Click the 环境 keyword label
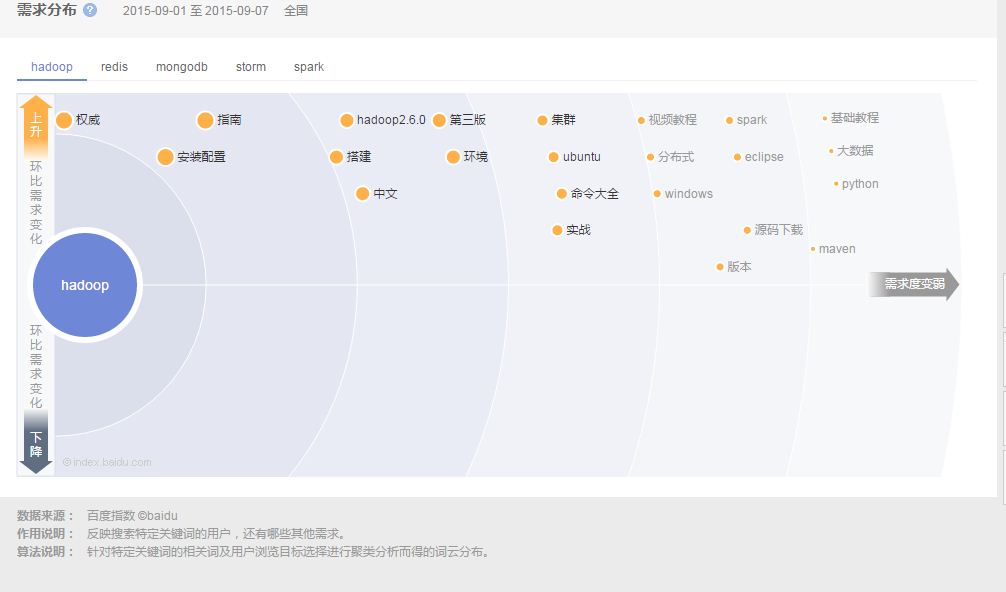This screenshot has width=1006, height=592. click(475, 157)
